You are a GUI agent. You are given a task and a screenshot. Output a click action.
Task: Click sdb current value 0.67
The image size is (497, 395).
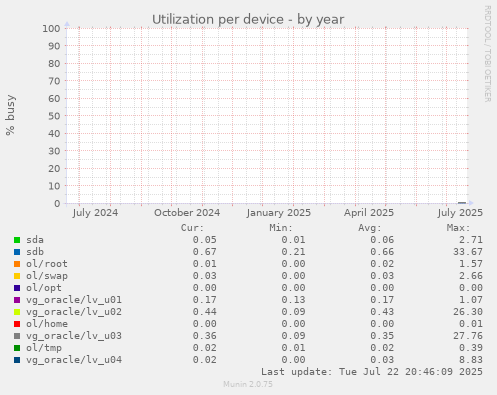click(x=205, y=252)
